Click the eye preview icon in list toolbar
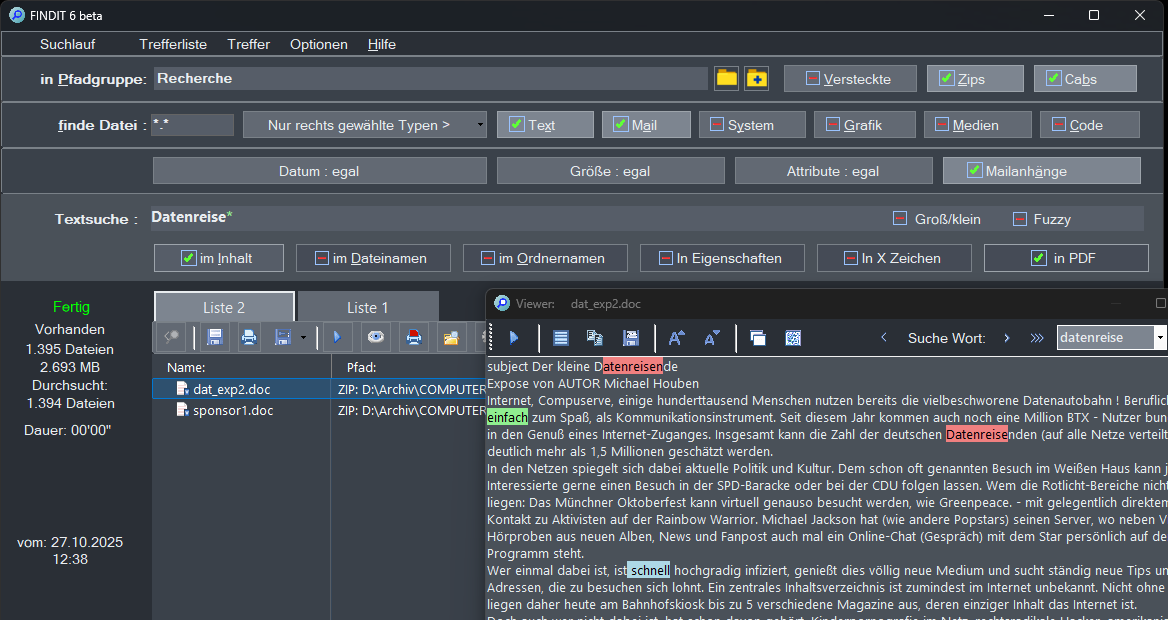Screen dimensions: 1168x620 tap(376, 338)
